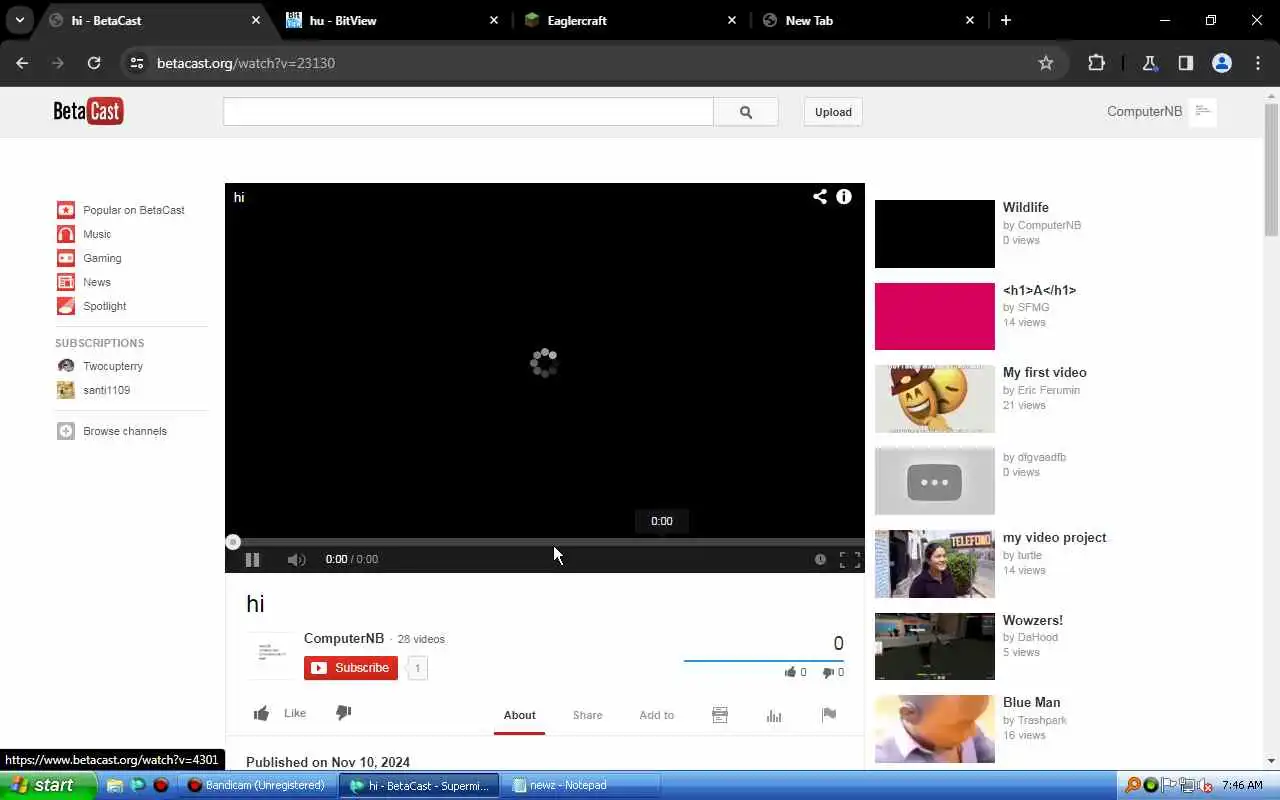Click in the BetaCast search field
Screen dimensions: 1280x800
pyautogui.click(x=468, y=112)
